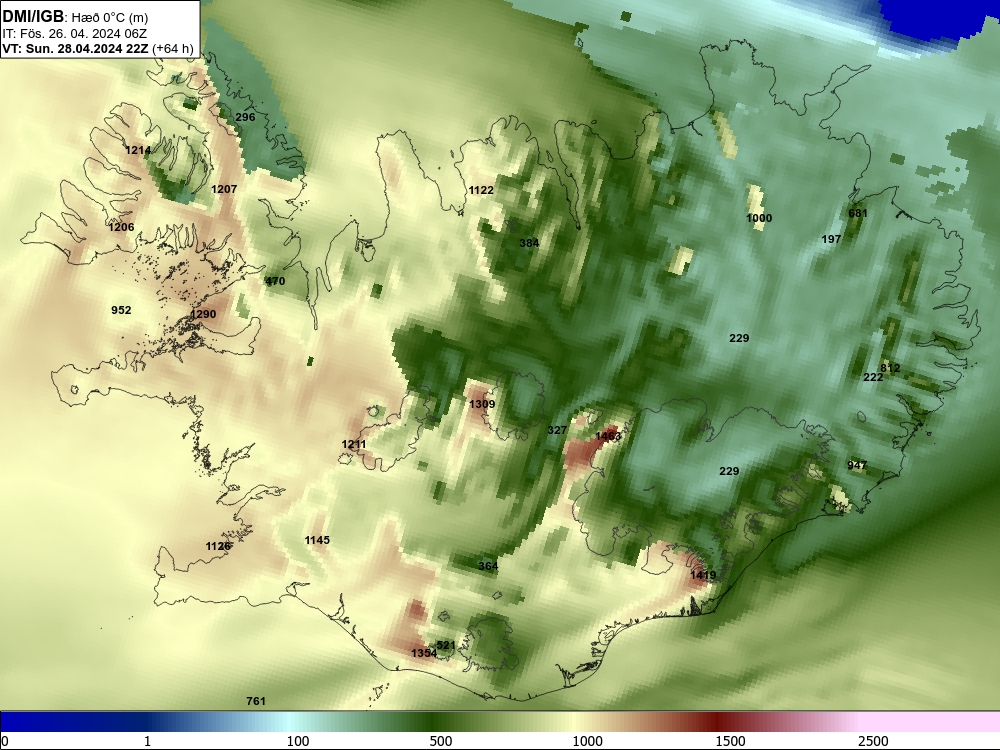Viewport: 1000px width, 750px height.
Task: Click the 500 tick on the color scale
Action: [441, 741]
